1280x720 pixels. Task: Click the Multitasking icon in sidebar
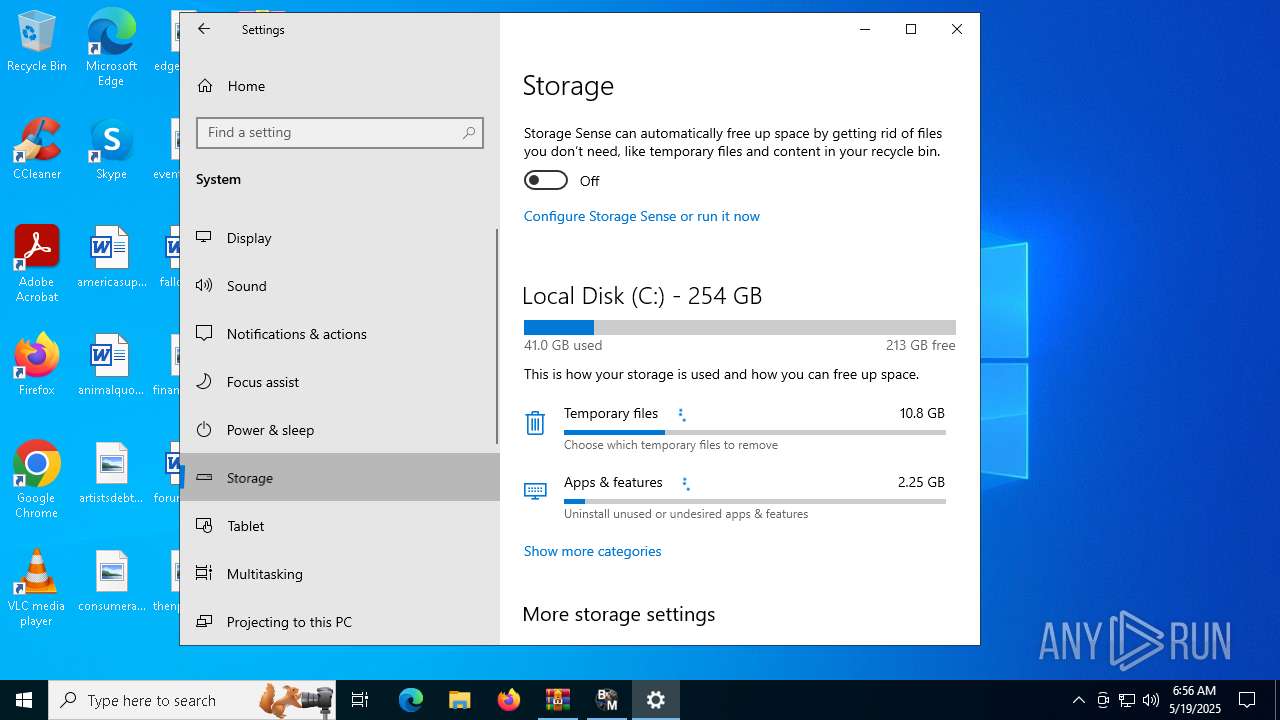[x=204, y=573]
